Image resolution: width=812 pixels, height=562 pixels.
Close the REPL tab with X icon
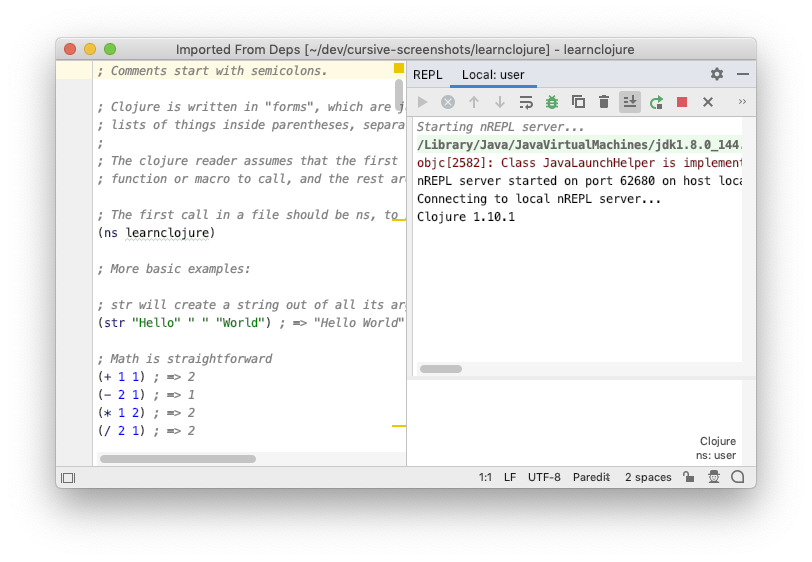(708, 102)
